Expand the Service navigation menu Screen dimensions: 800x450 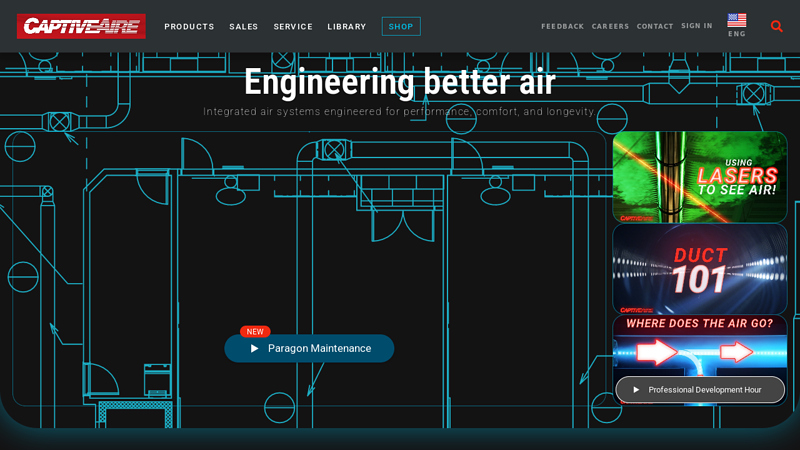click(x=293, y=27)
